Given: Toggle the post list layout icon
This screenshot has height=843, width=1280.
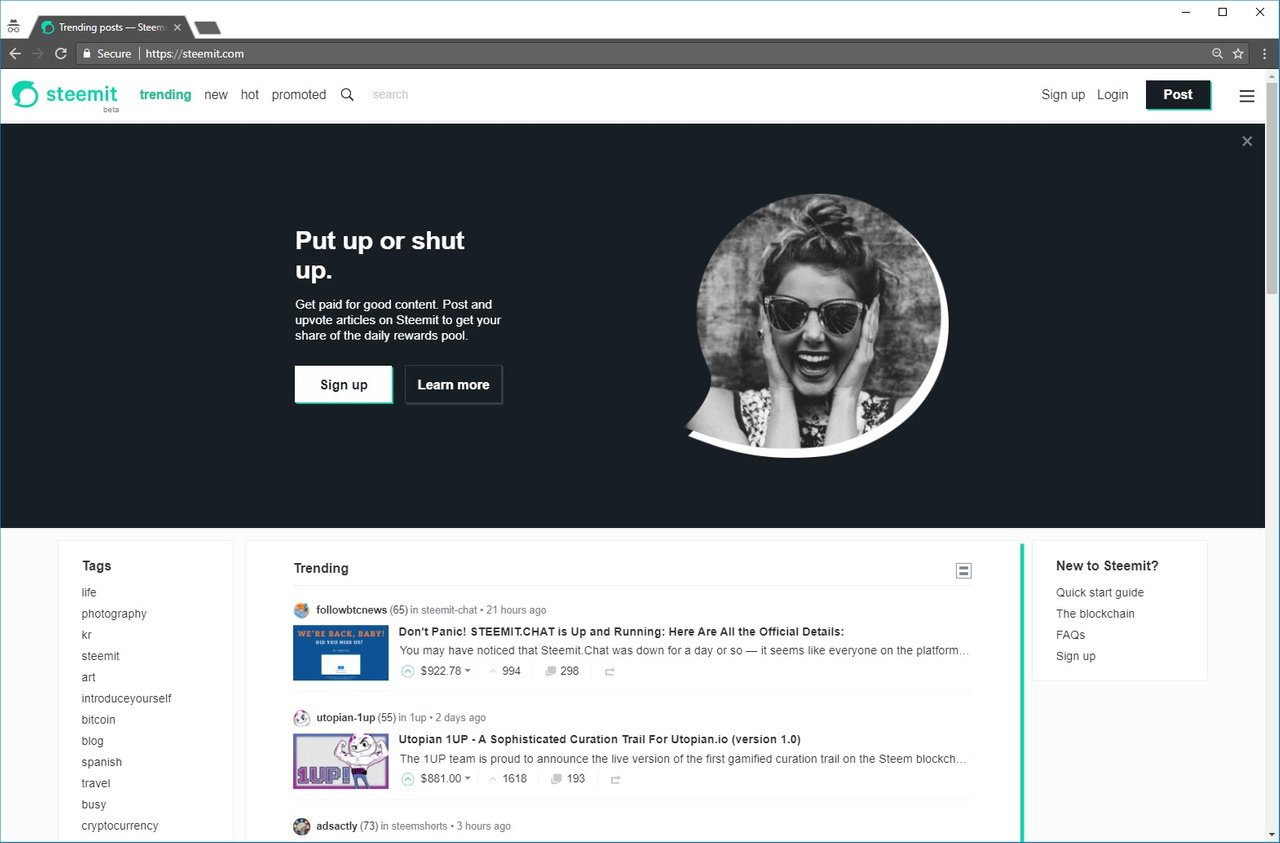Looking at the screenshot, I should click(x=963, y=570).
